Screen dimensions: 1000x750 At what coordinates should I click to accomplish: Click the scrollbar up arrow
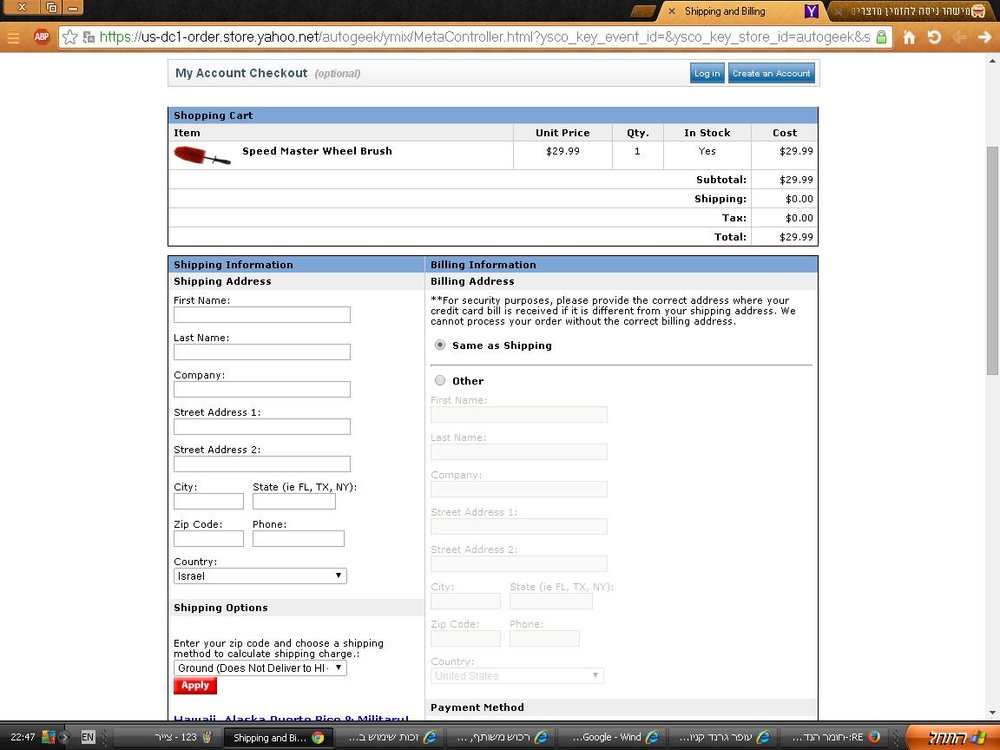(x=992, y=61)
